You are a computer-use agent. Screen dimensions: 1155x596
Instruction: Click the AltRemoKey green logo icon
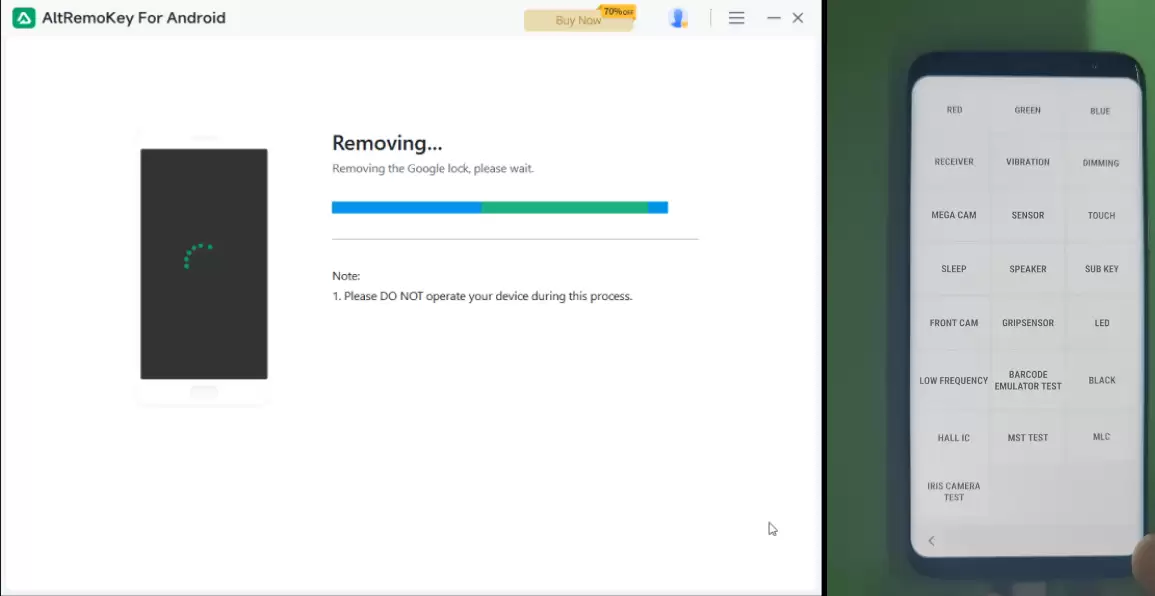(24, 18)
